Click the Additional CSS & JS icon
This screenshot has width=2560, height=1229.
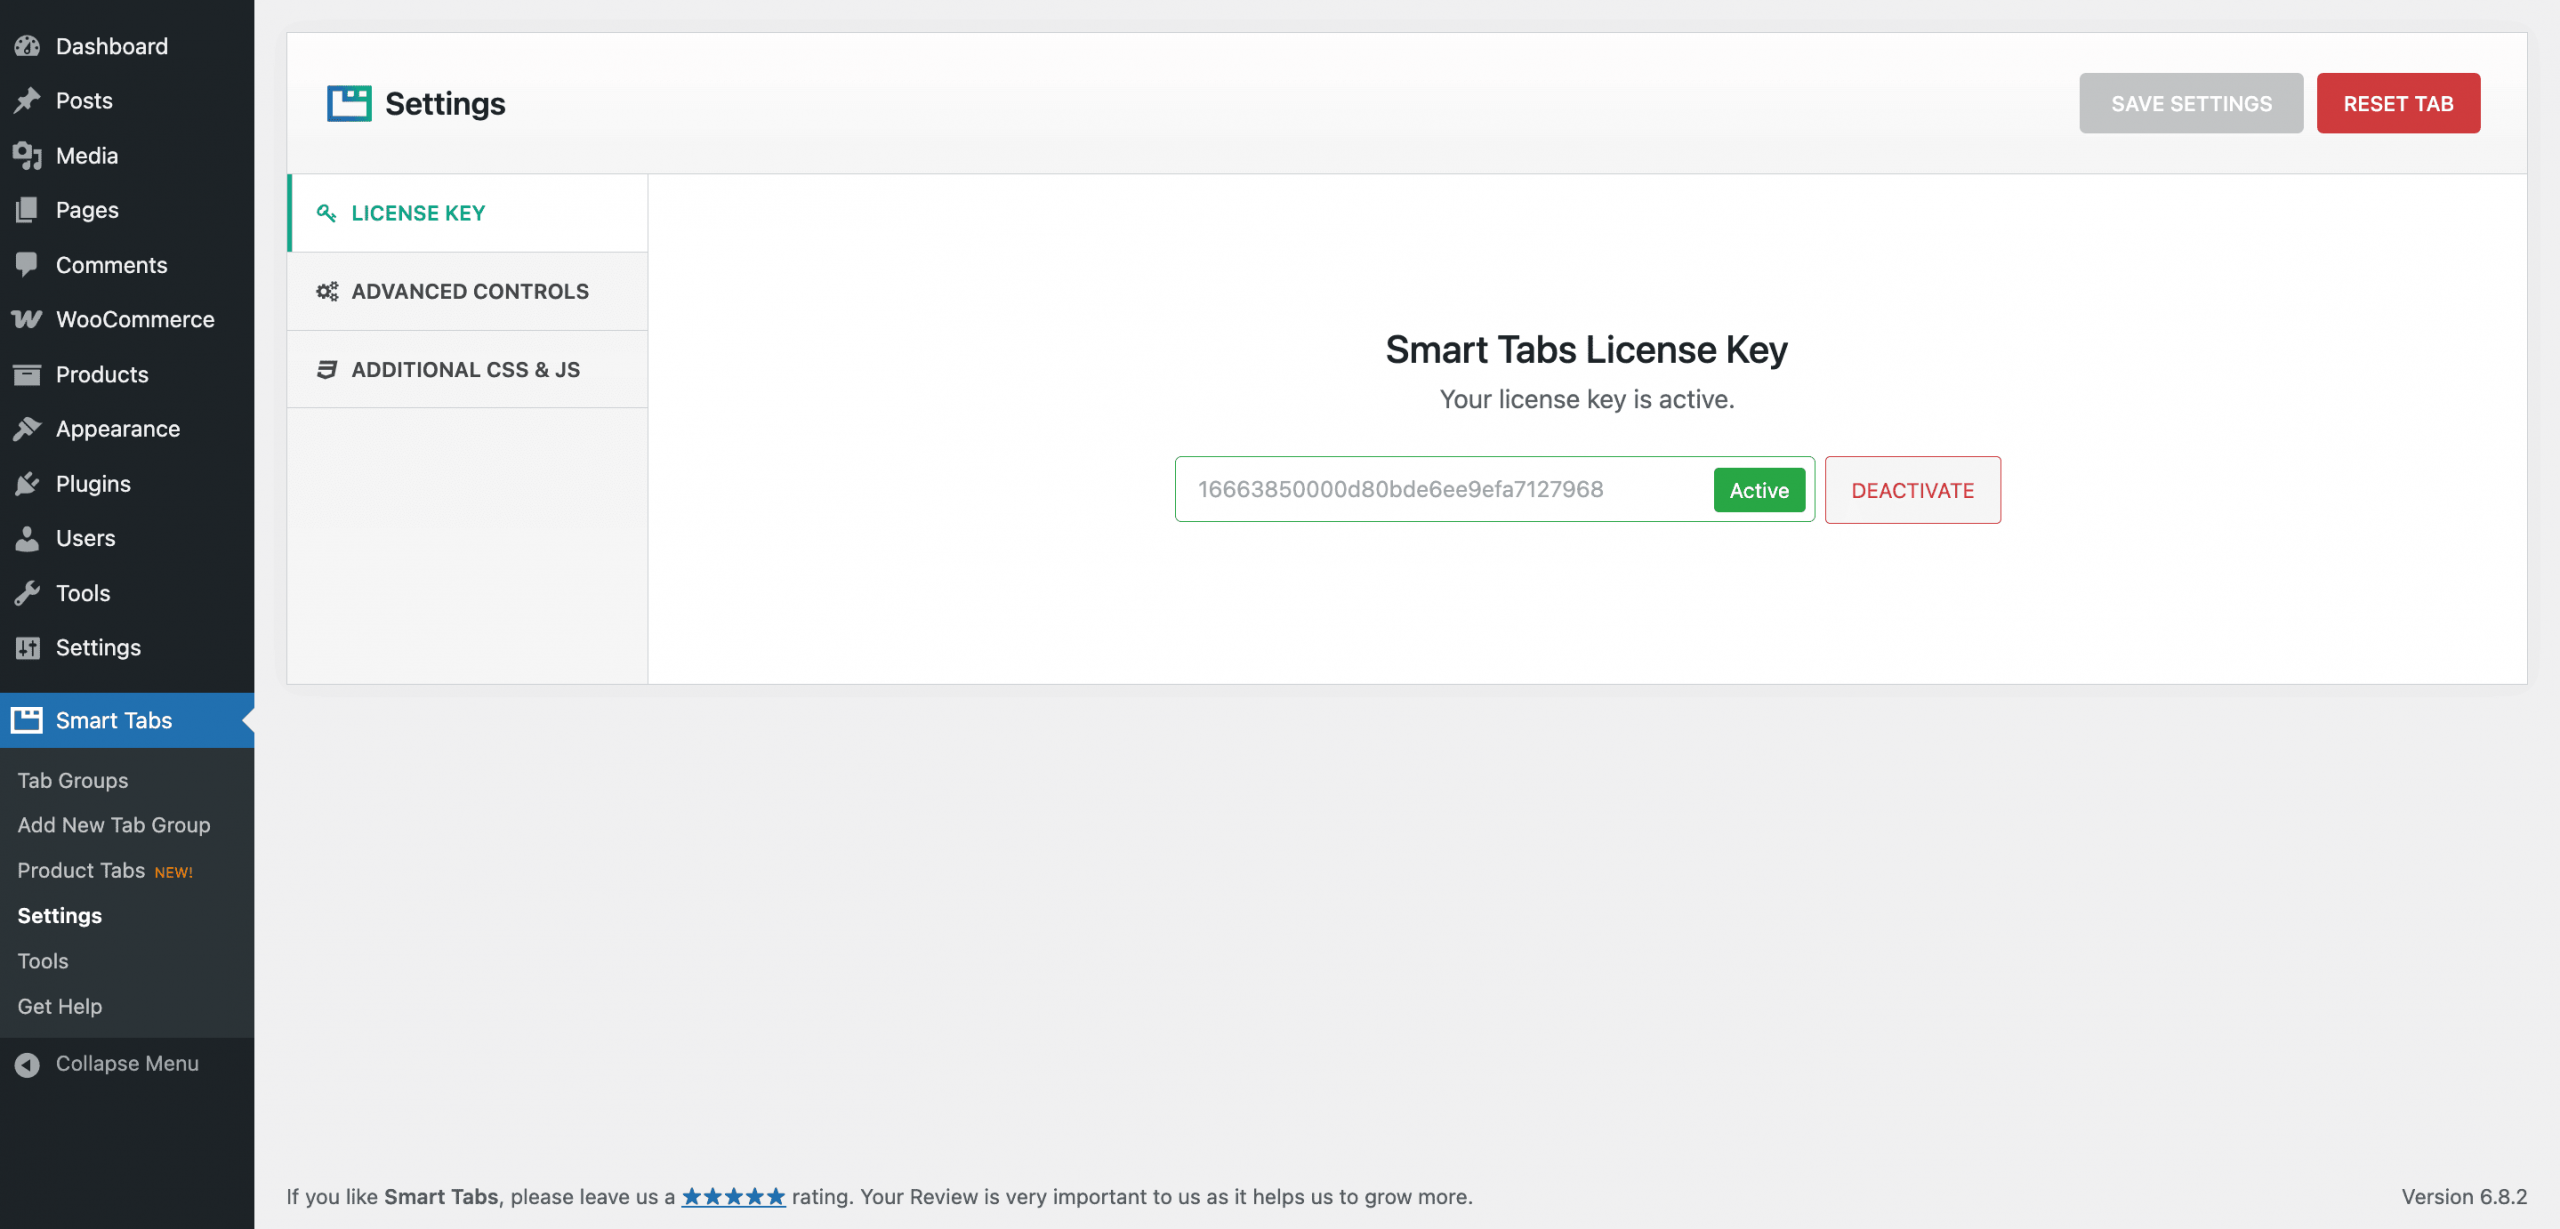coord(327,369)
